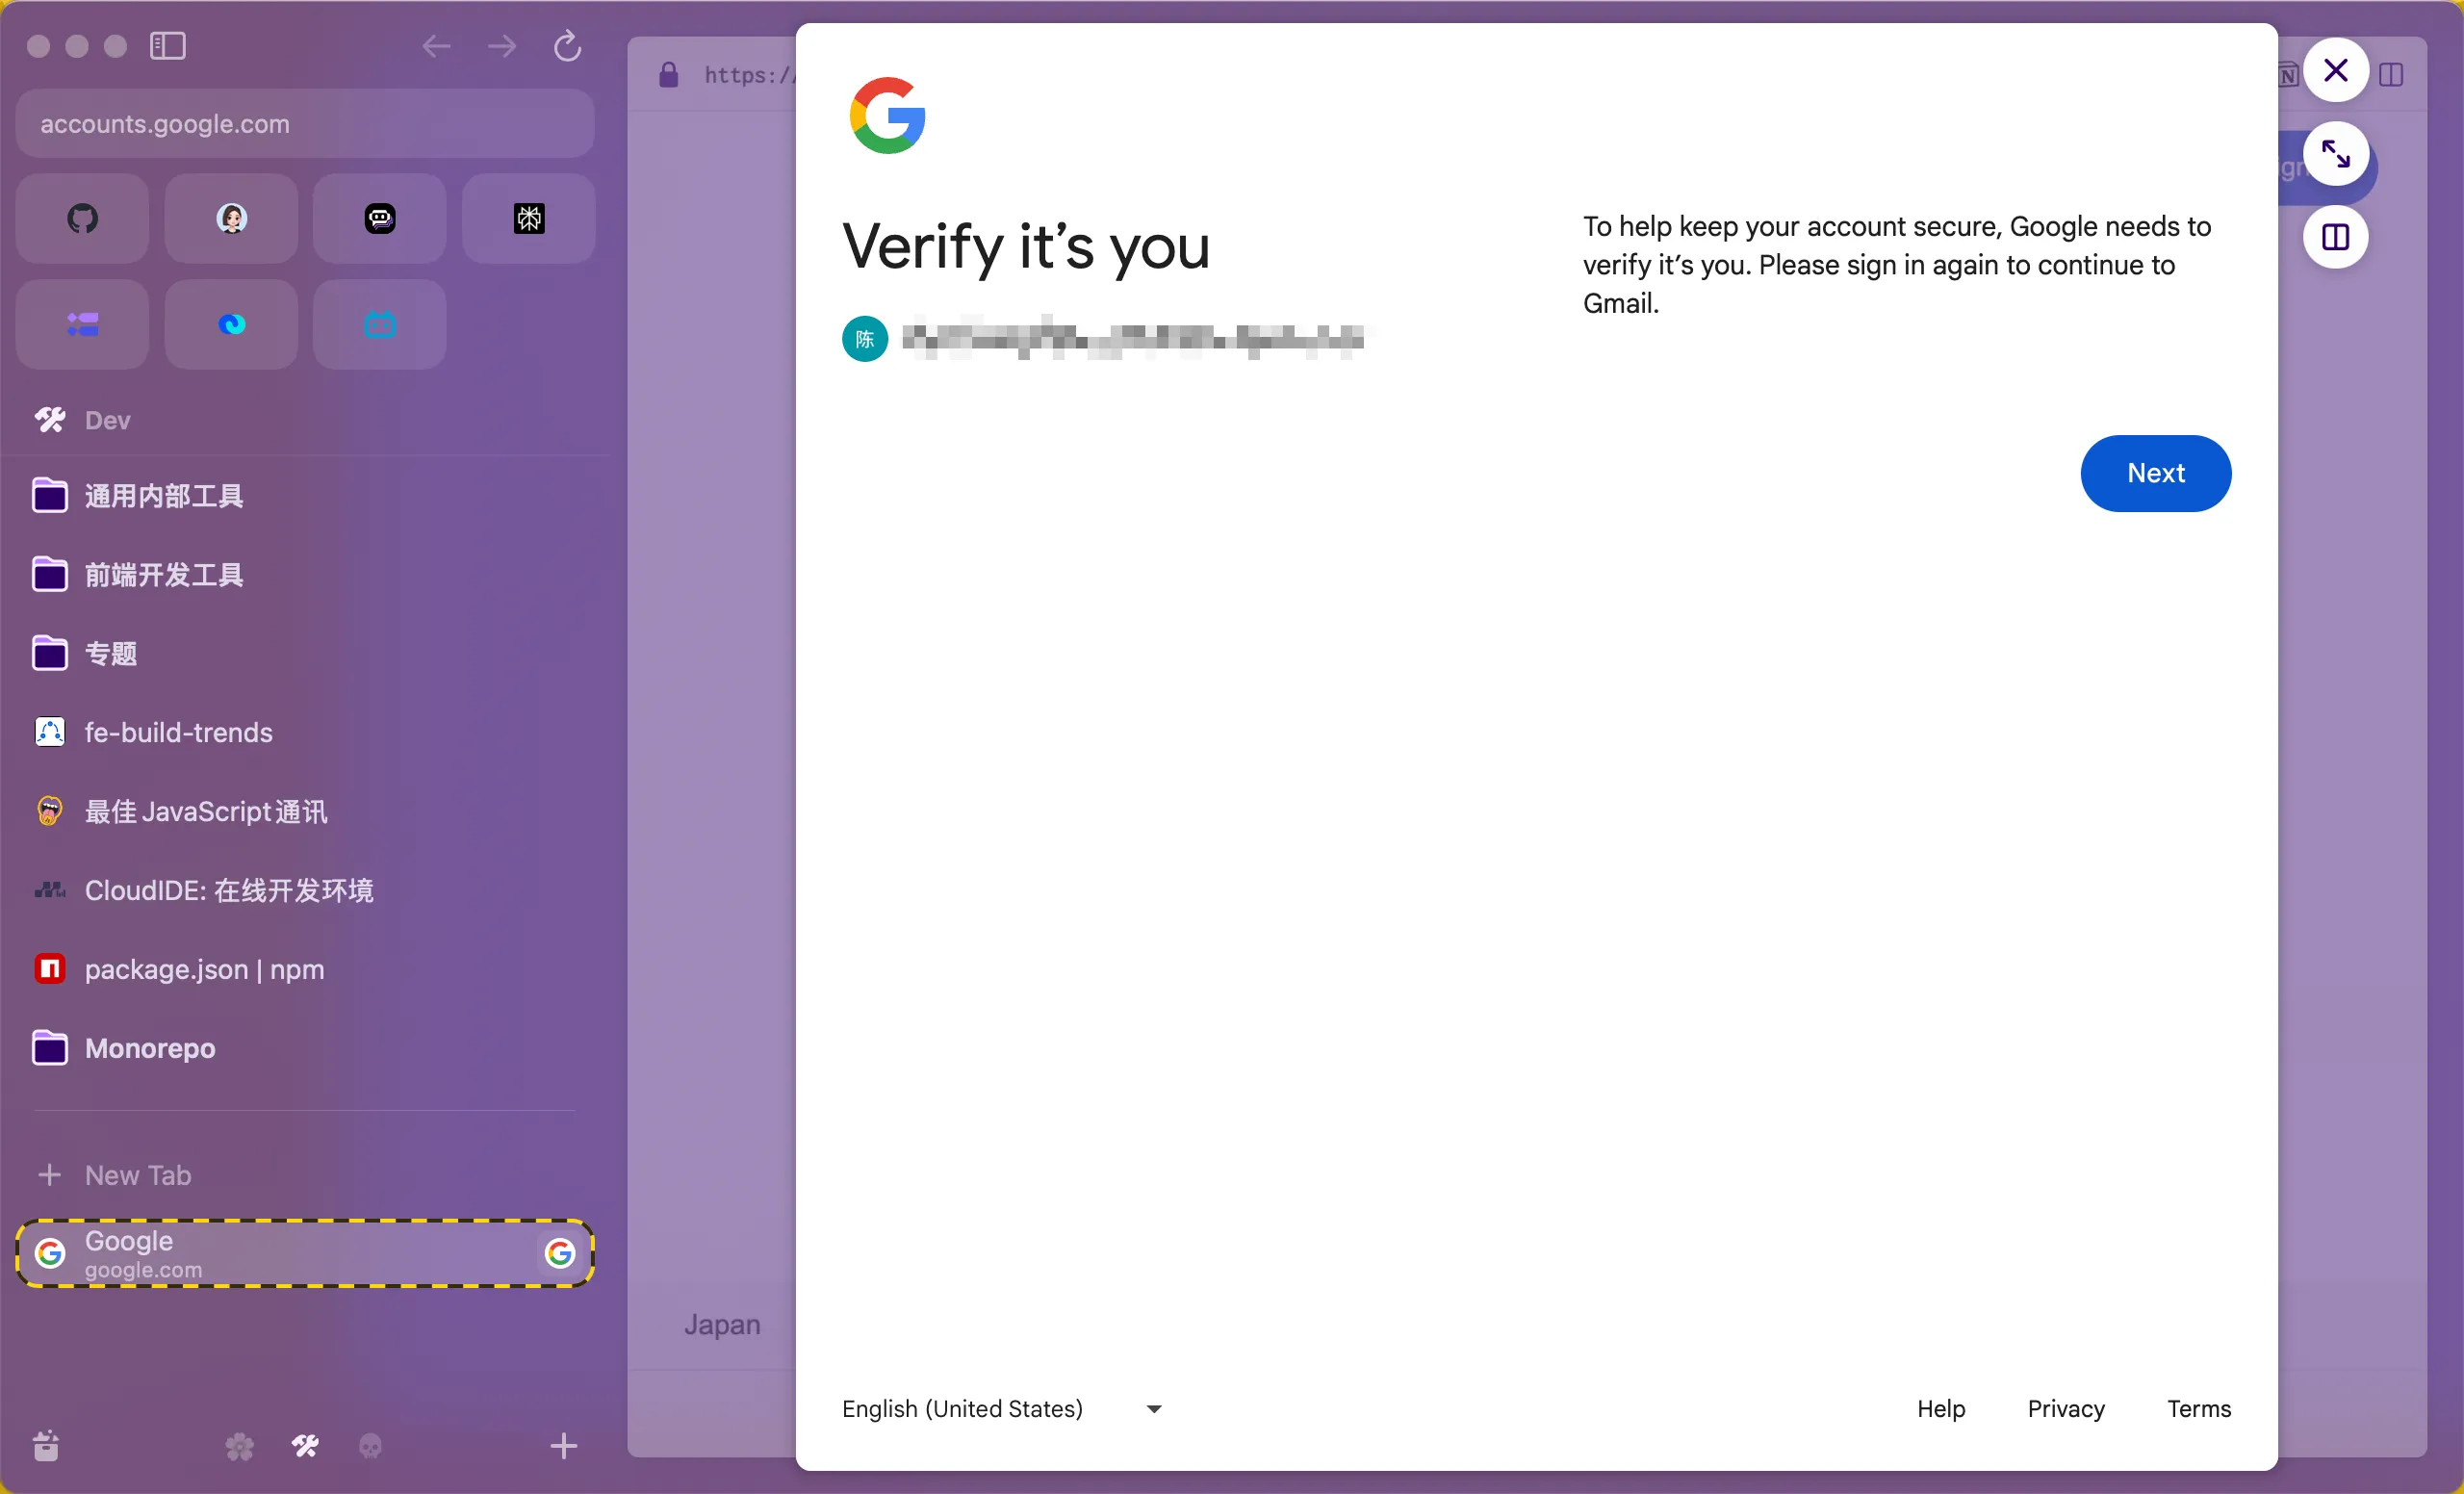Click the Next button
This screenshot has width=2464, height=1494.
pos(2155,473)
